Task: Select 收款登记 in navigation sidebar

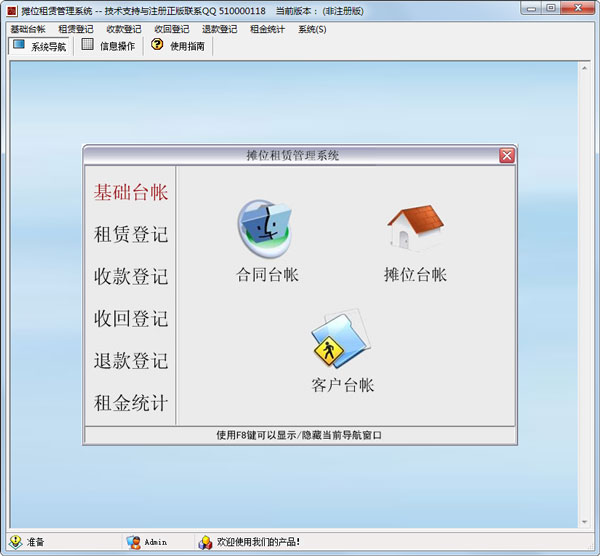Action: [x=131, y=276]
